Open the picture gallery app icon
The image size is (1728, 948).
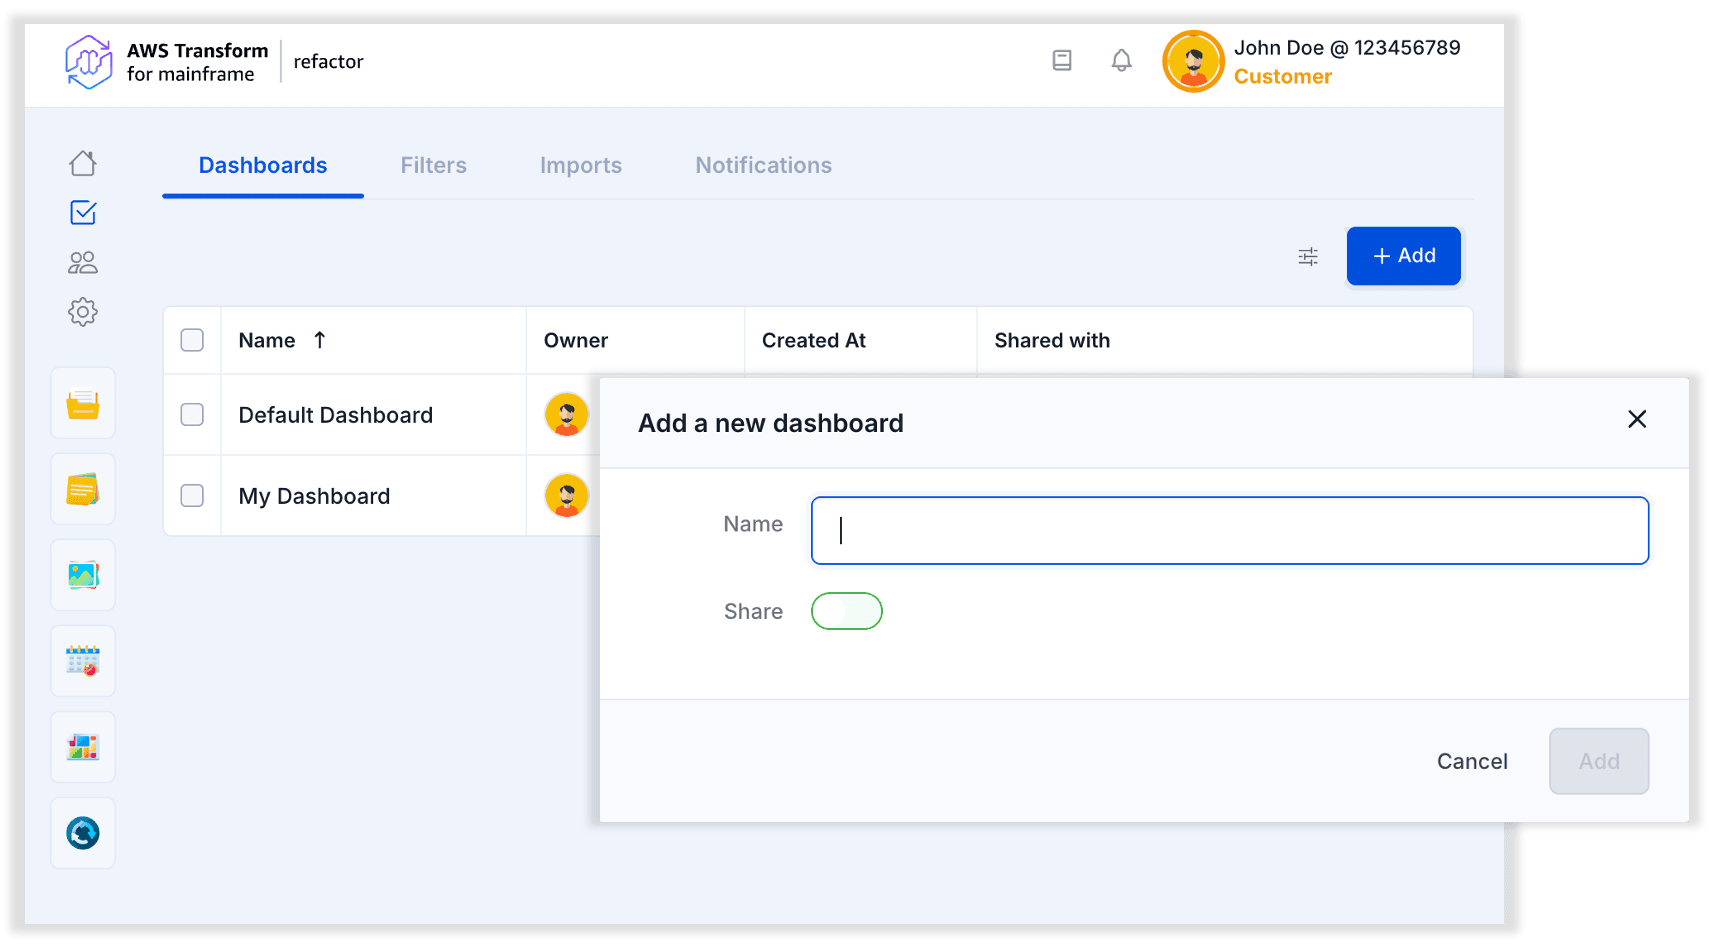(x=83, y=575)
